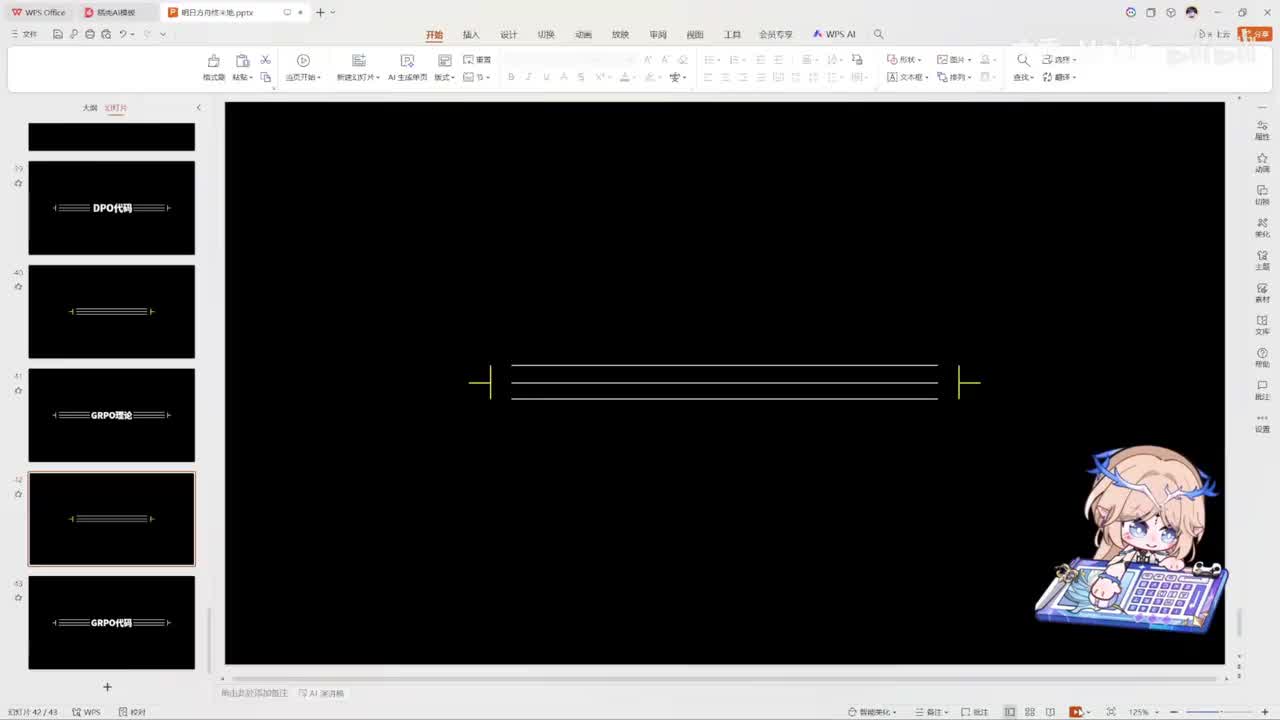The width and height of the screenshot is (1280, 720).
Task: Toggle the star mark on slide 40
Action: (x=18, y=287)
